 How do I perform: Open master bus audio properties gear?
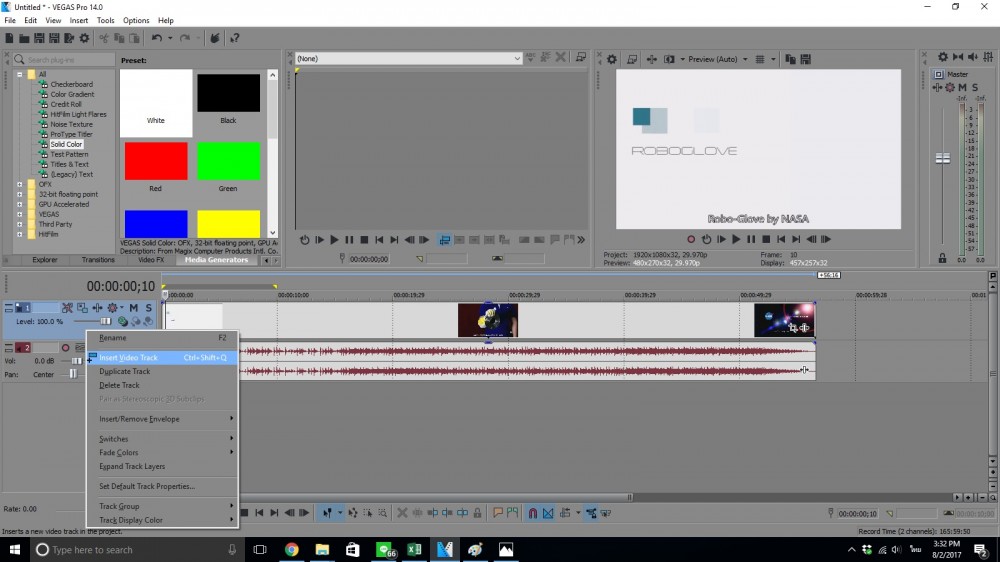[x=943, y=57]
